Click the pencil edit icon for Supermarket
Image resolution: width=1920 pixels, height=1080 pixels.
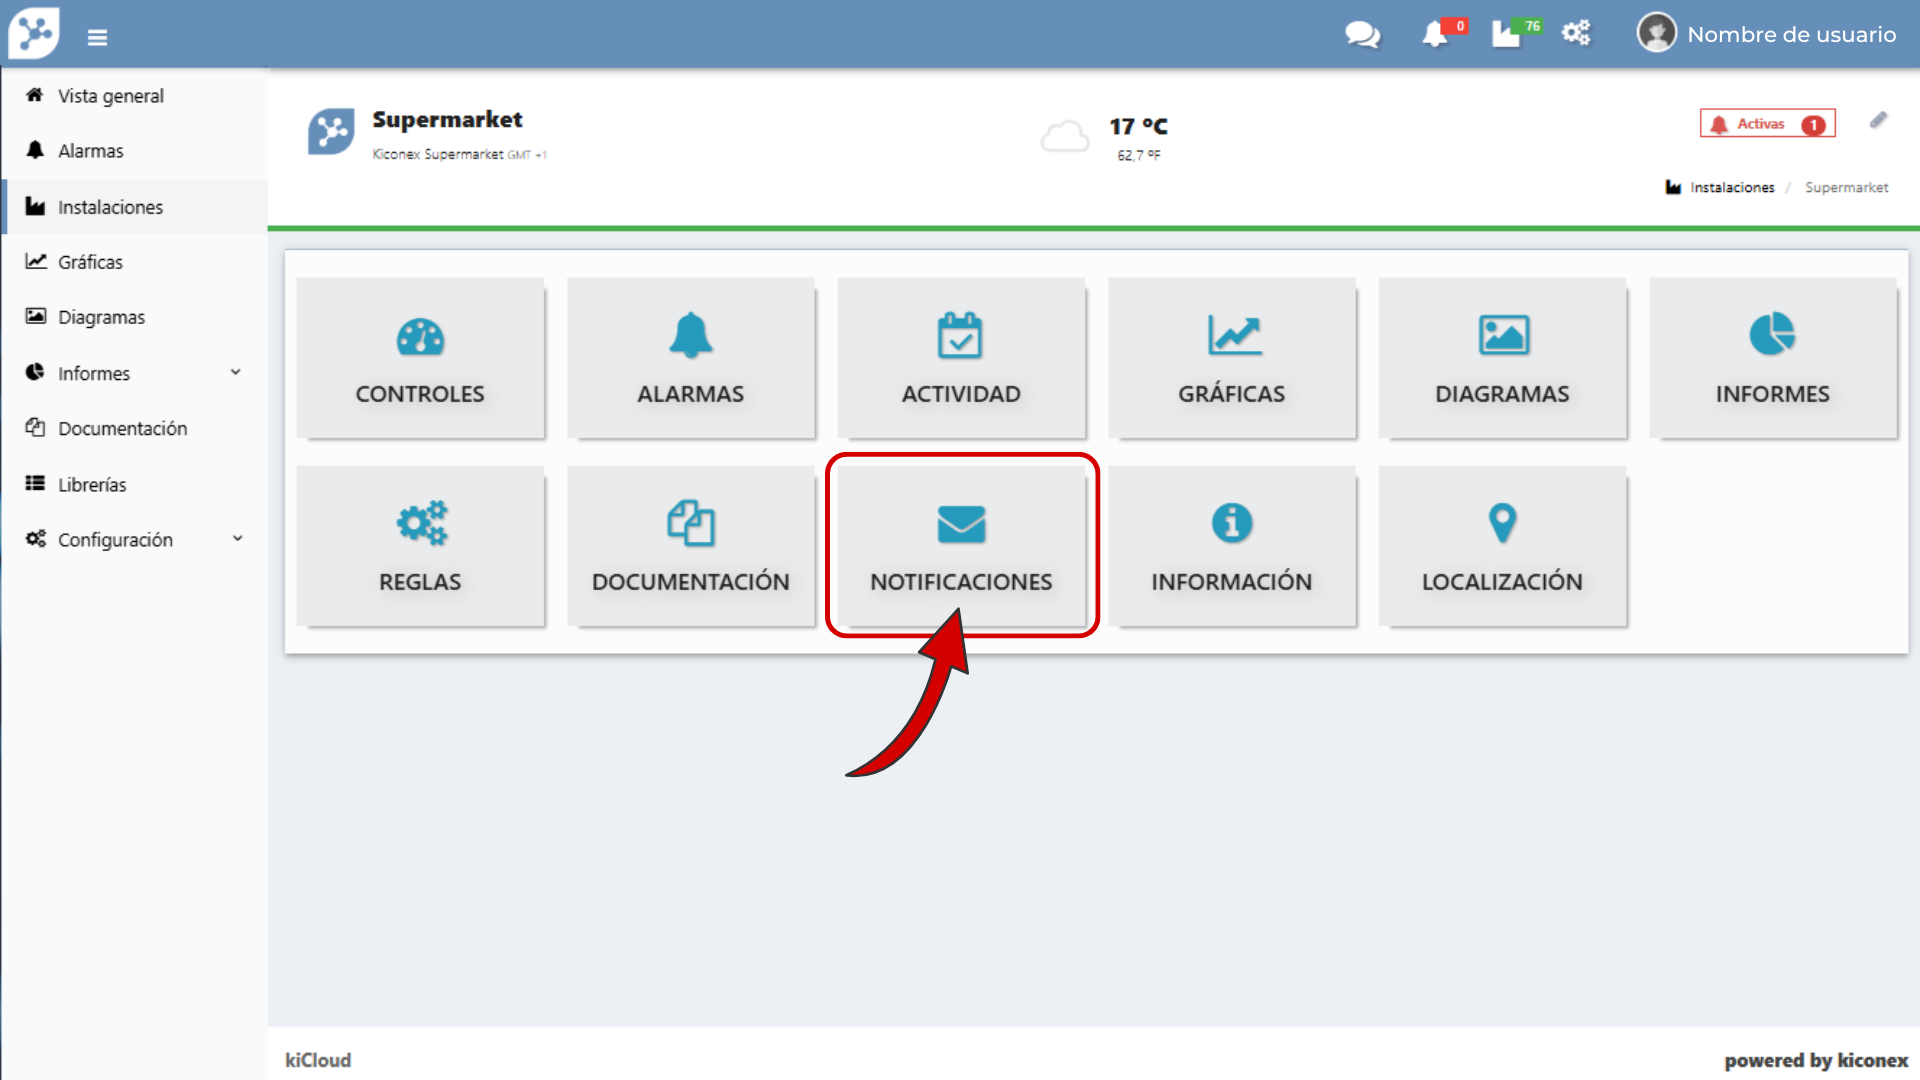click(x=1878, y=121)
